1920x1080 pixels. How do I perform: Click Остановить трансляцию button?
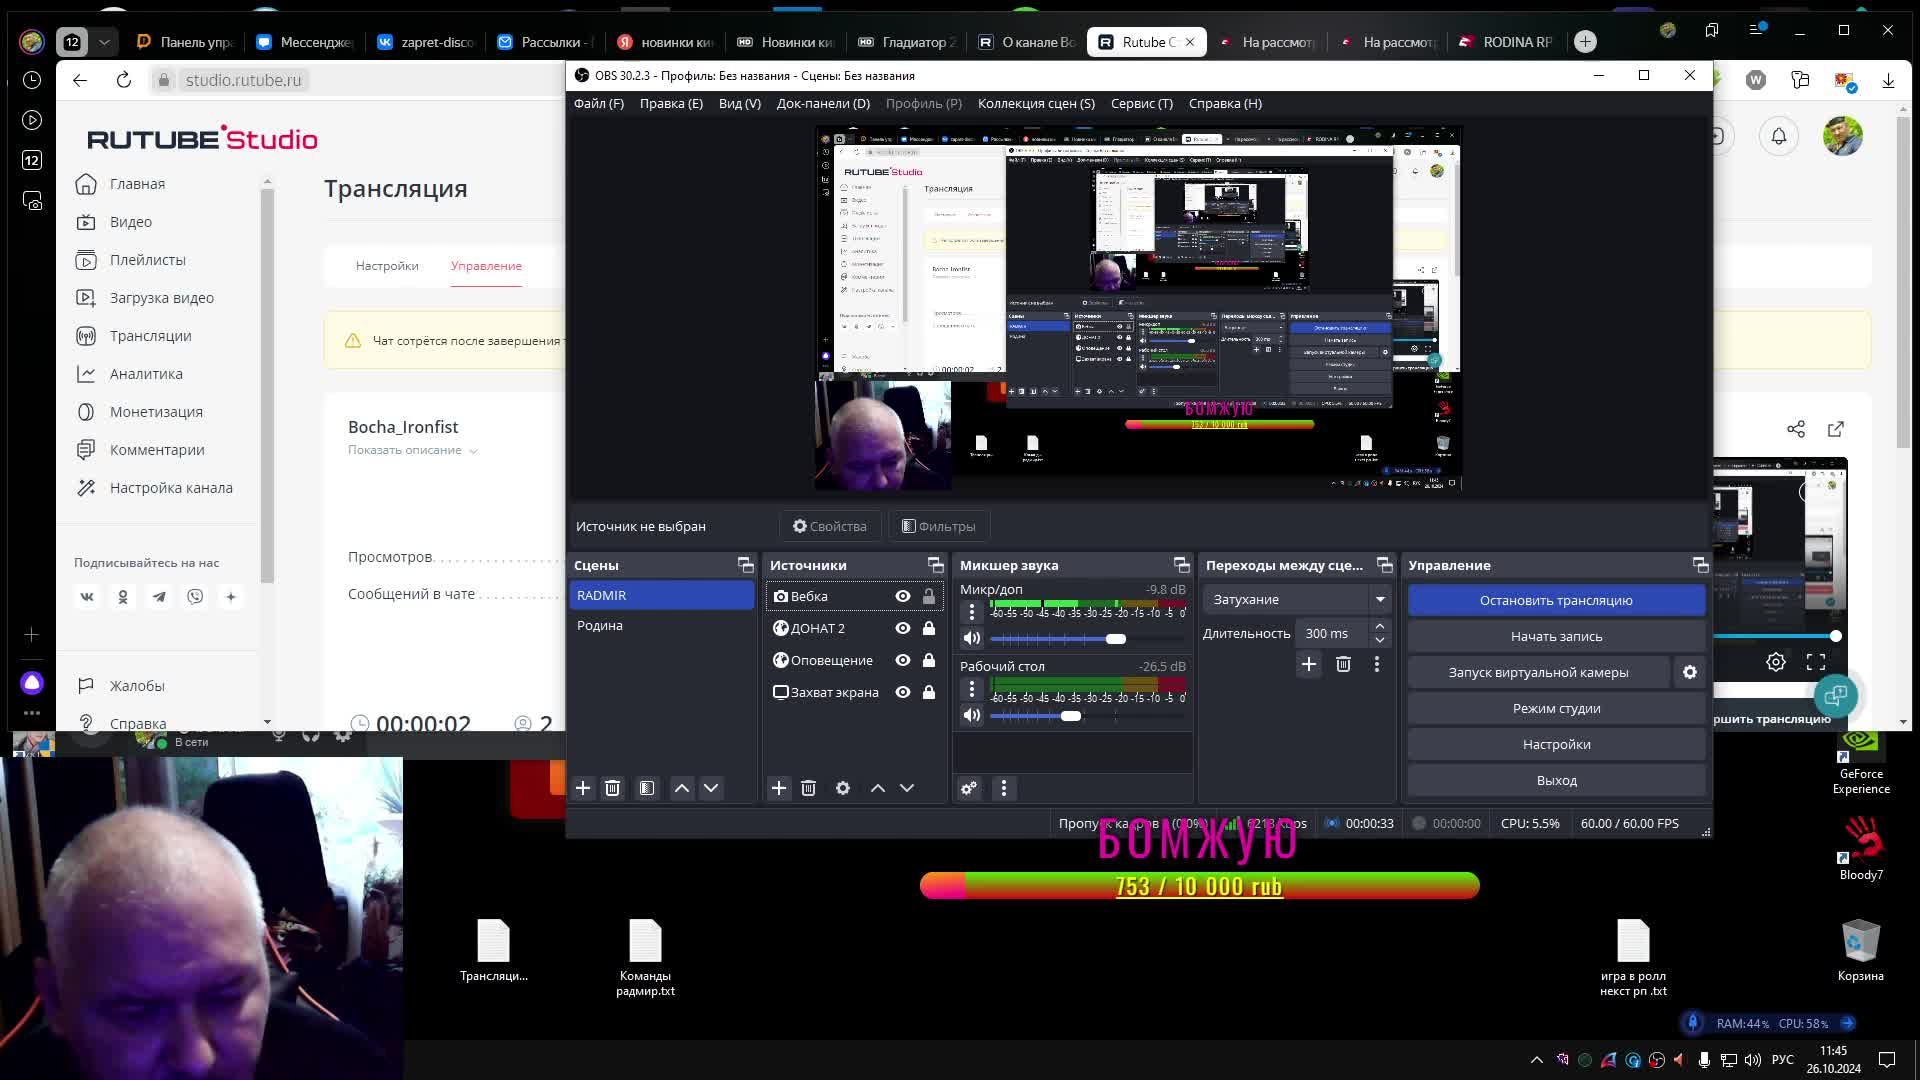(1556, 600)
